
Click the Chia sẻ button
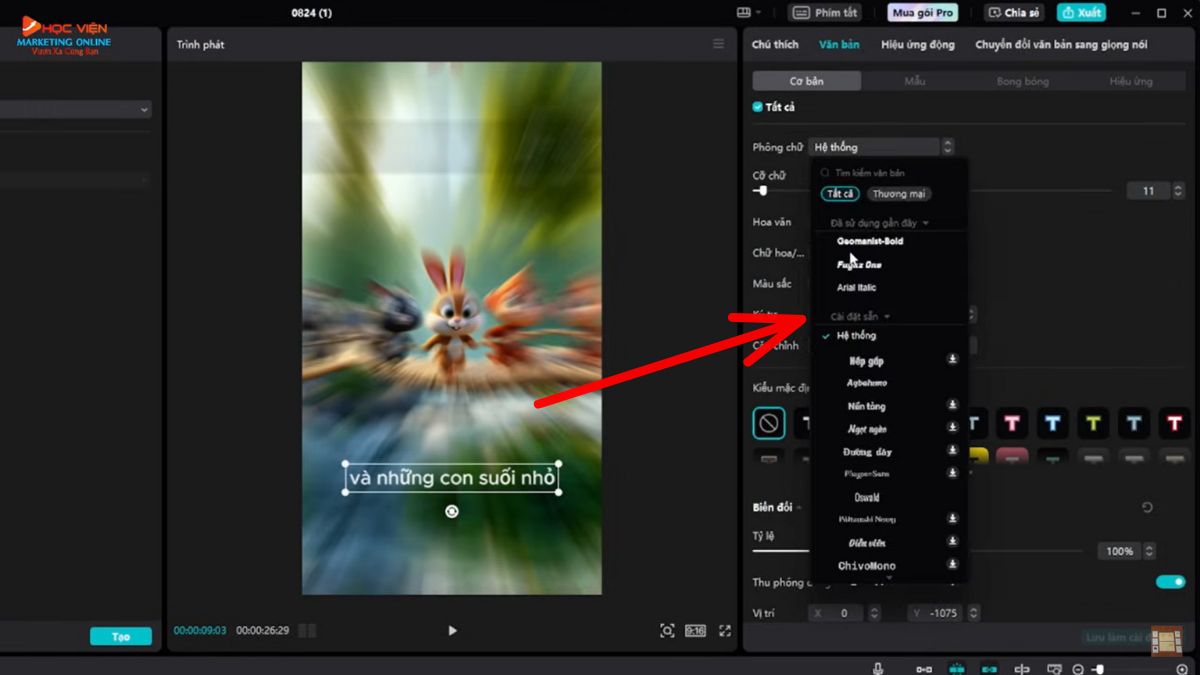[1013, 13]
